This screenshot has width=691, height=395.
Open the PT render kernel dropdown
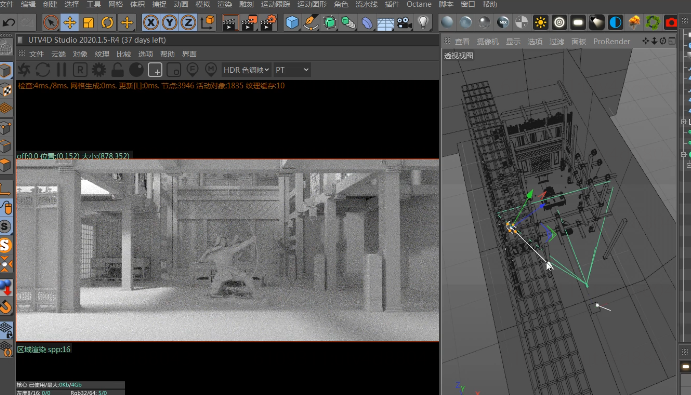point(292,70)
